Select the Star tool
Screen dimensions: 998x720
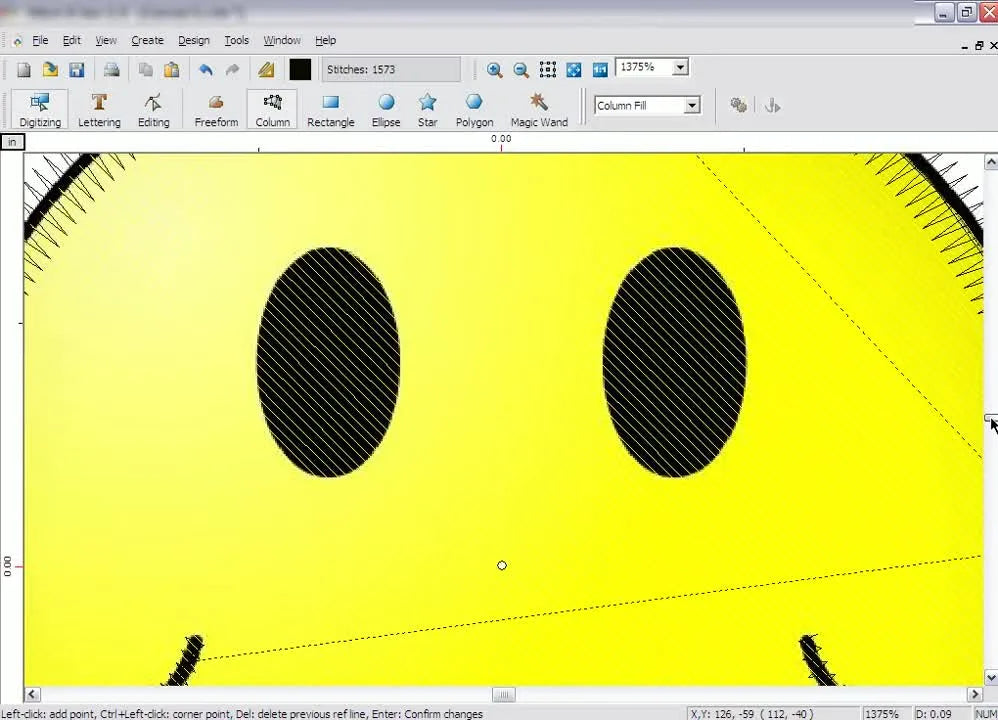427,108
